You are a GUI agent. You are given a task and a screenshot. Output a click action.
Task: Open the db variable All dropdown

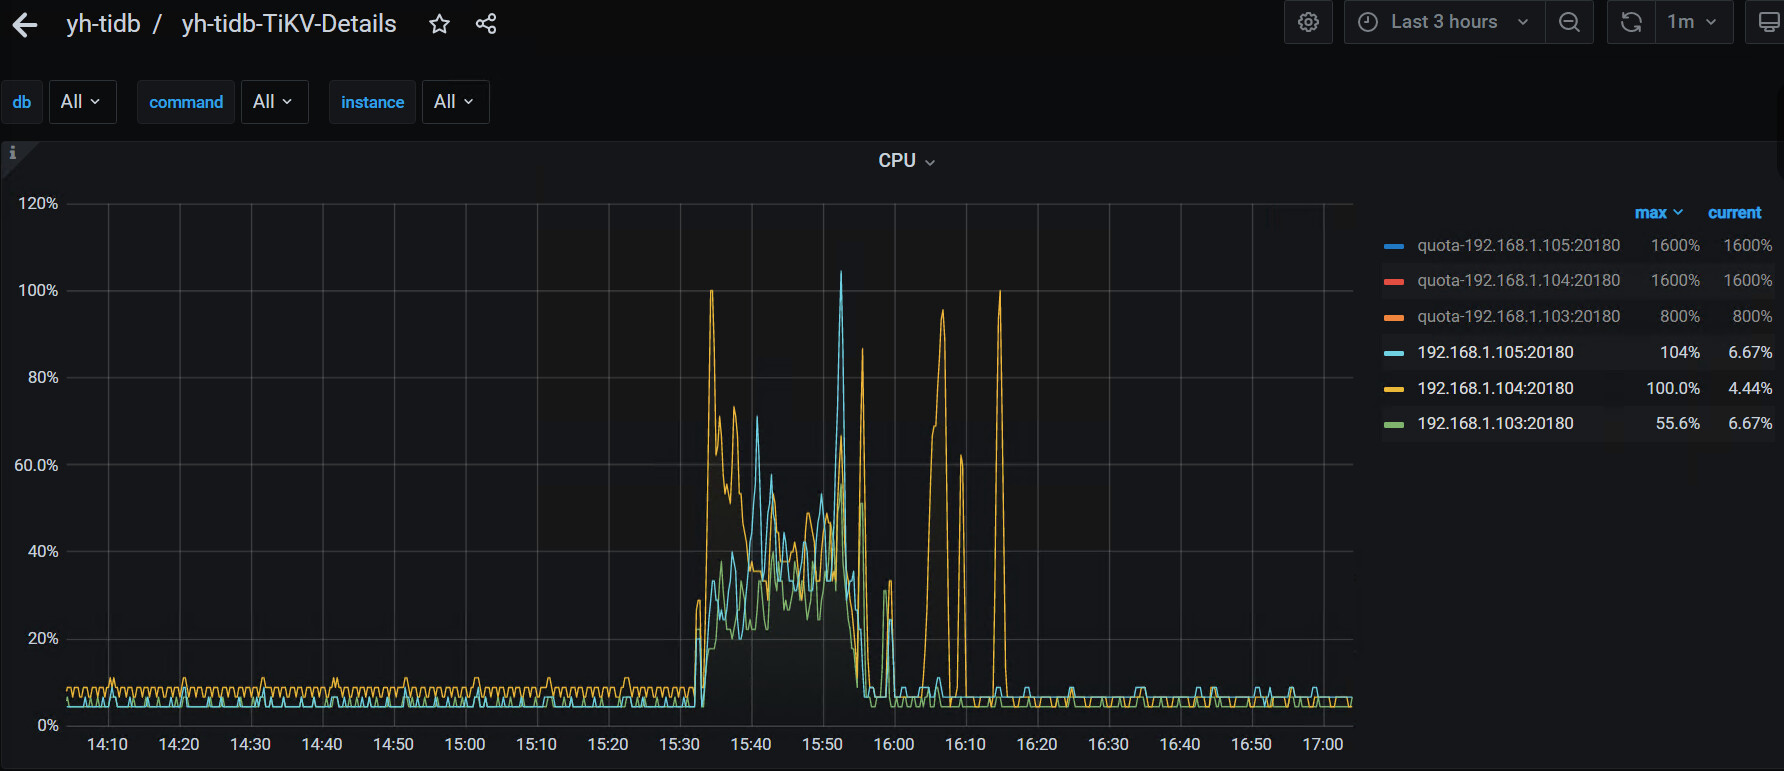click(x=81, y=102)
